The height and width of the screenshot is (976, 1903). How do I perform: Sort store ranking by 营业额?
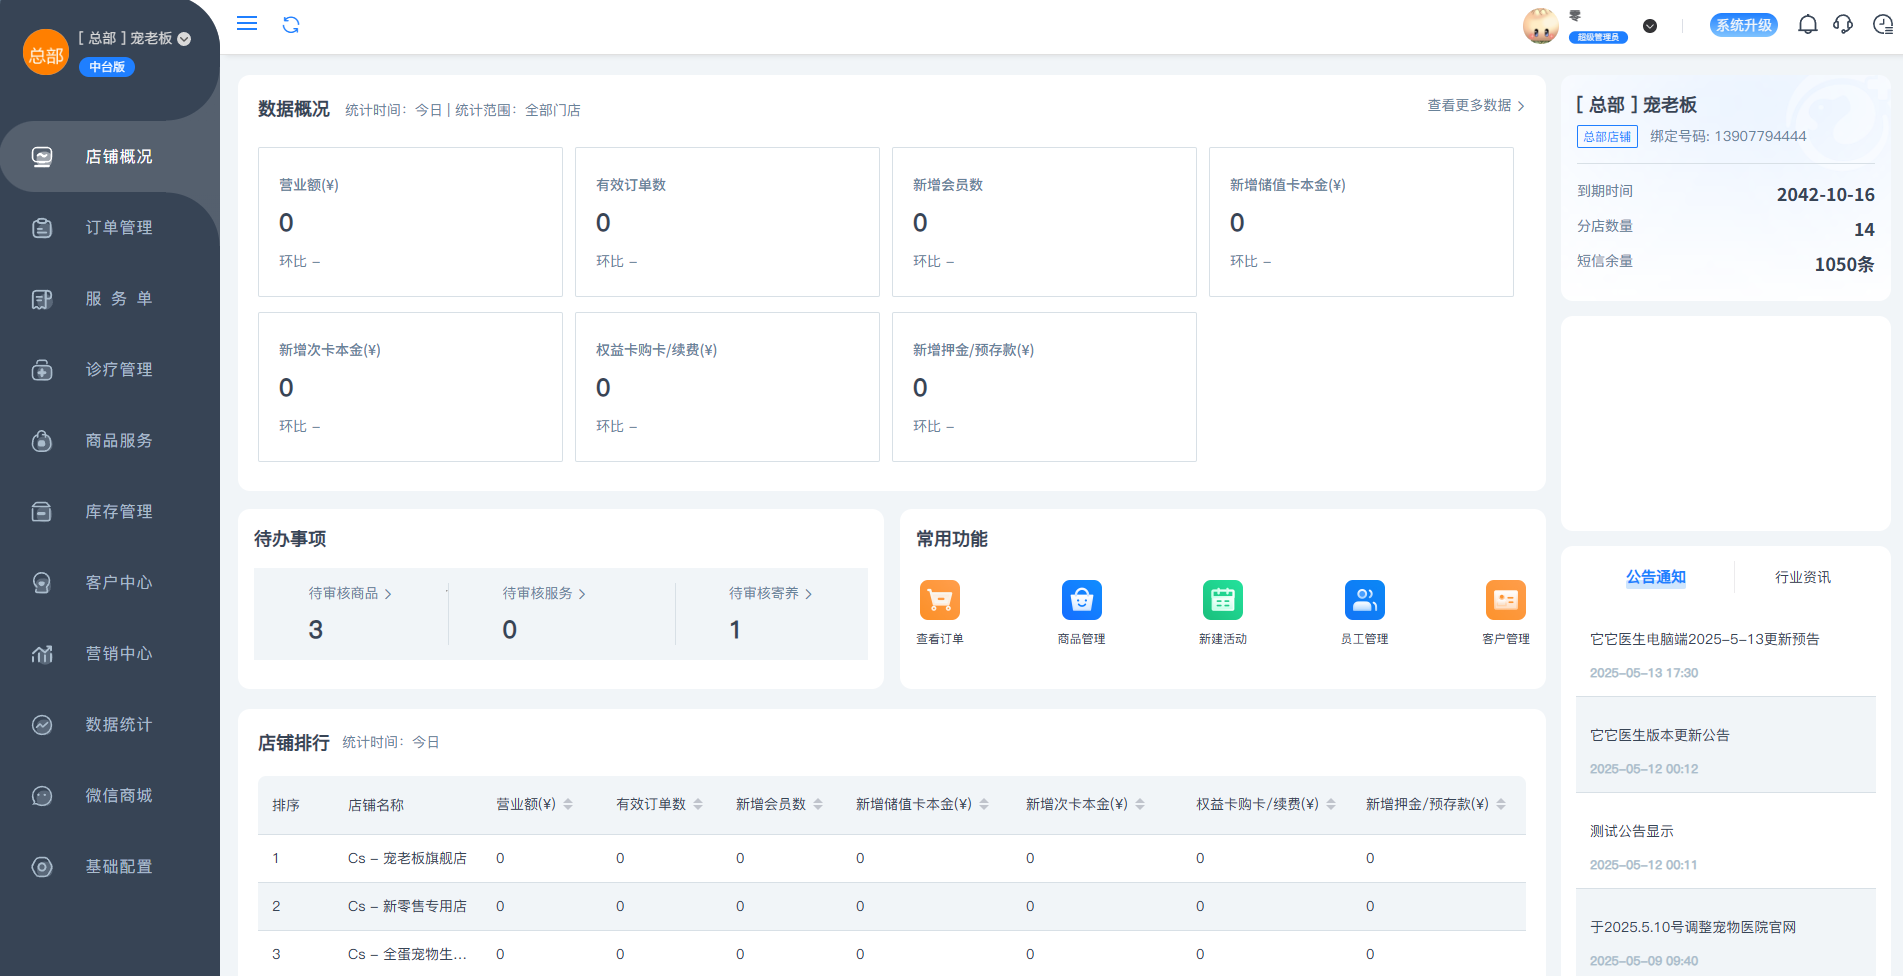568,804
